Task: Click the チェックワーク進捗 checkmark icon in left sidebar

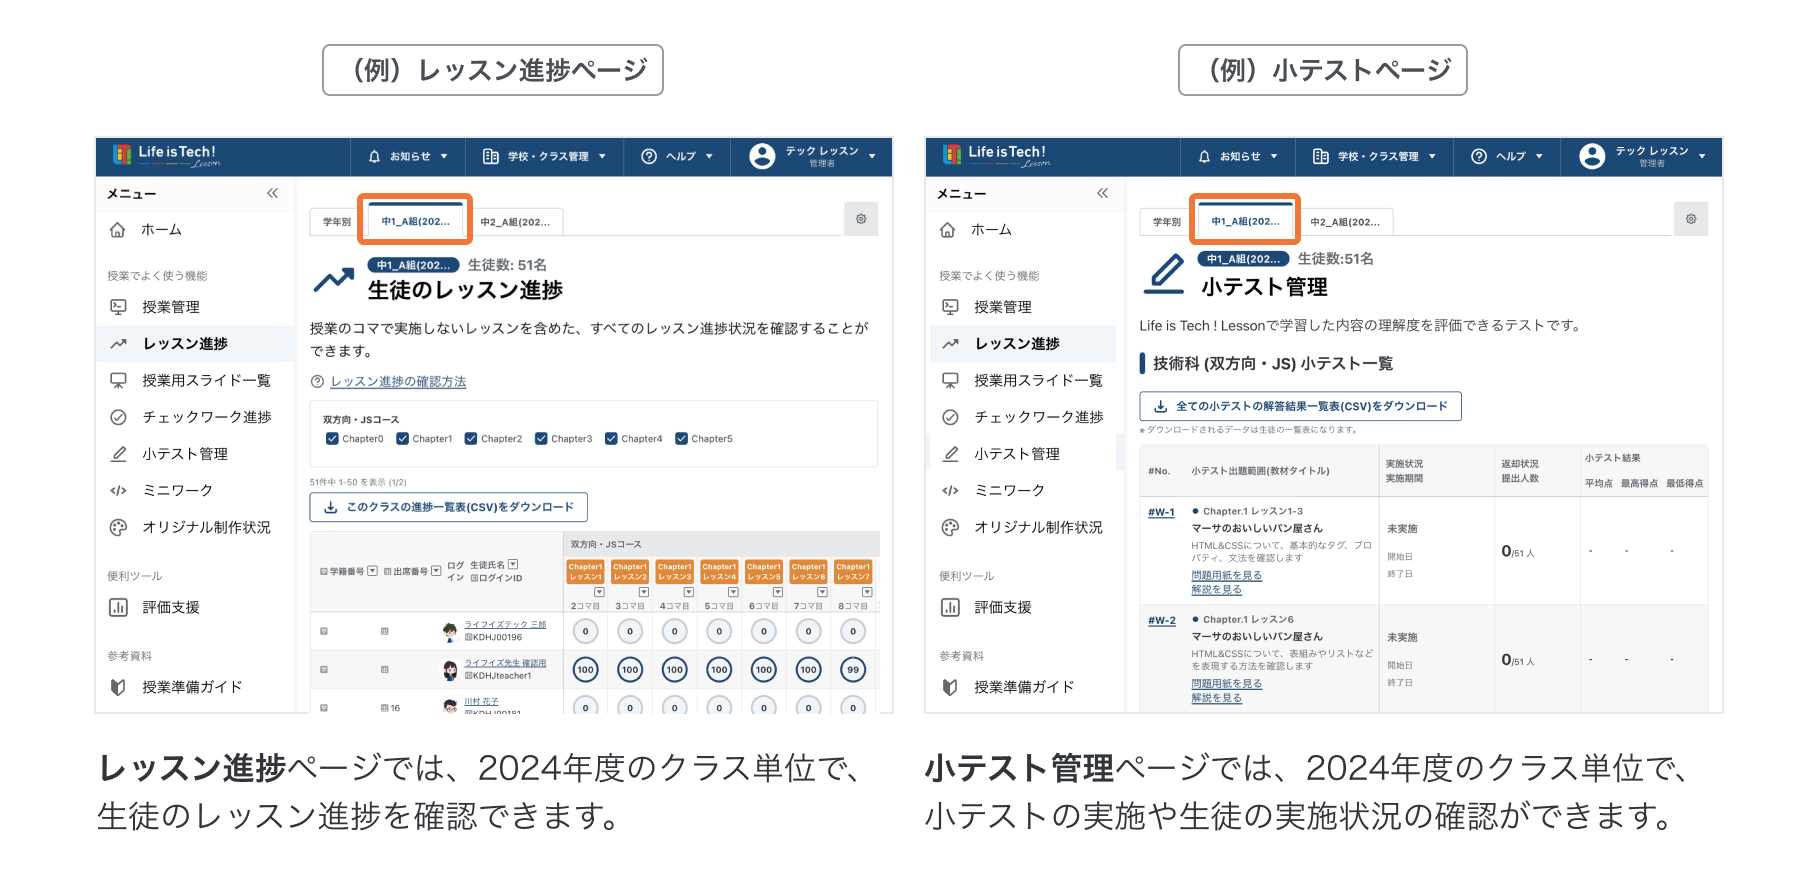Action: pos(118,417)
